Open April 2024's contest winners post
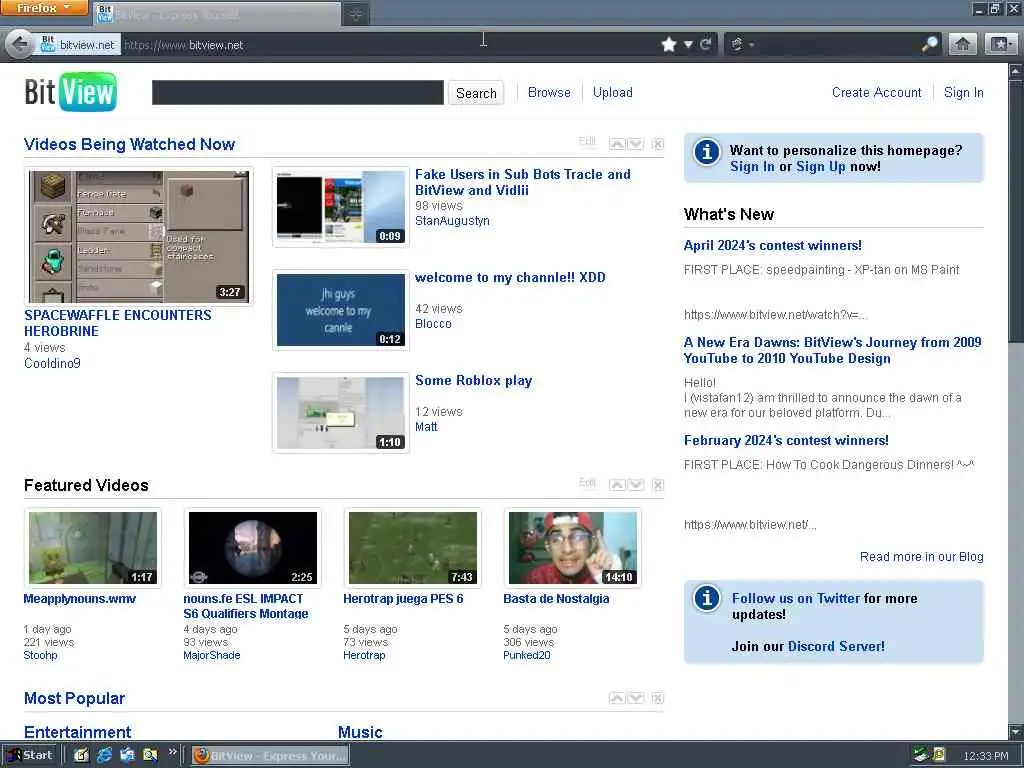The height and width of the screenshot is (768, 1024). (x=773, y=246)
